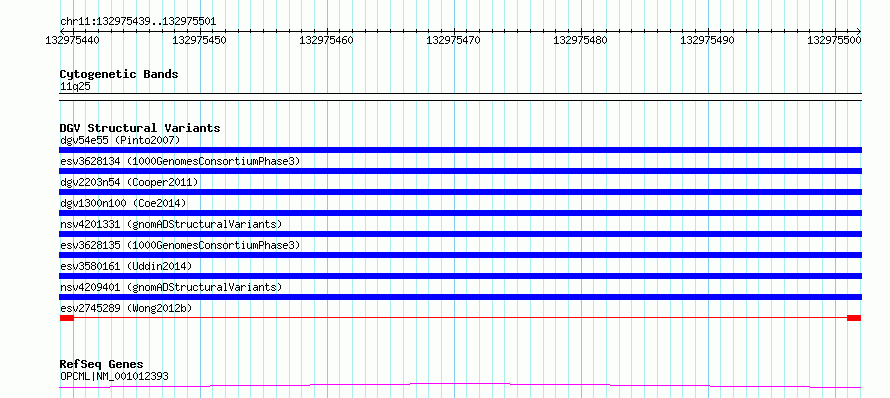
Task: Click the OPCML NM_001012393 gene label
Action: [114, 376]
